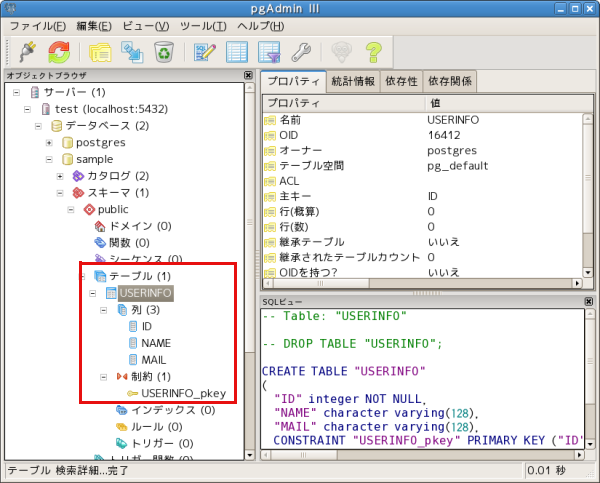Screen dimensions: 600x483
Task: Expand the postgres database node
Action: point(49,143)
